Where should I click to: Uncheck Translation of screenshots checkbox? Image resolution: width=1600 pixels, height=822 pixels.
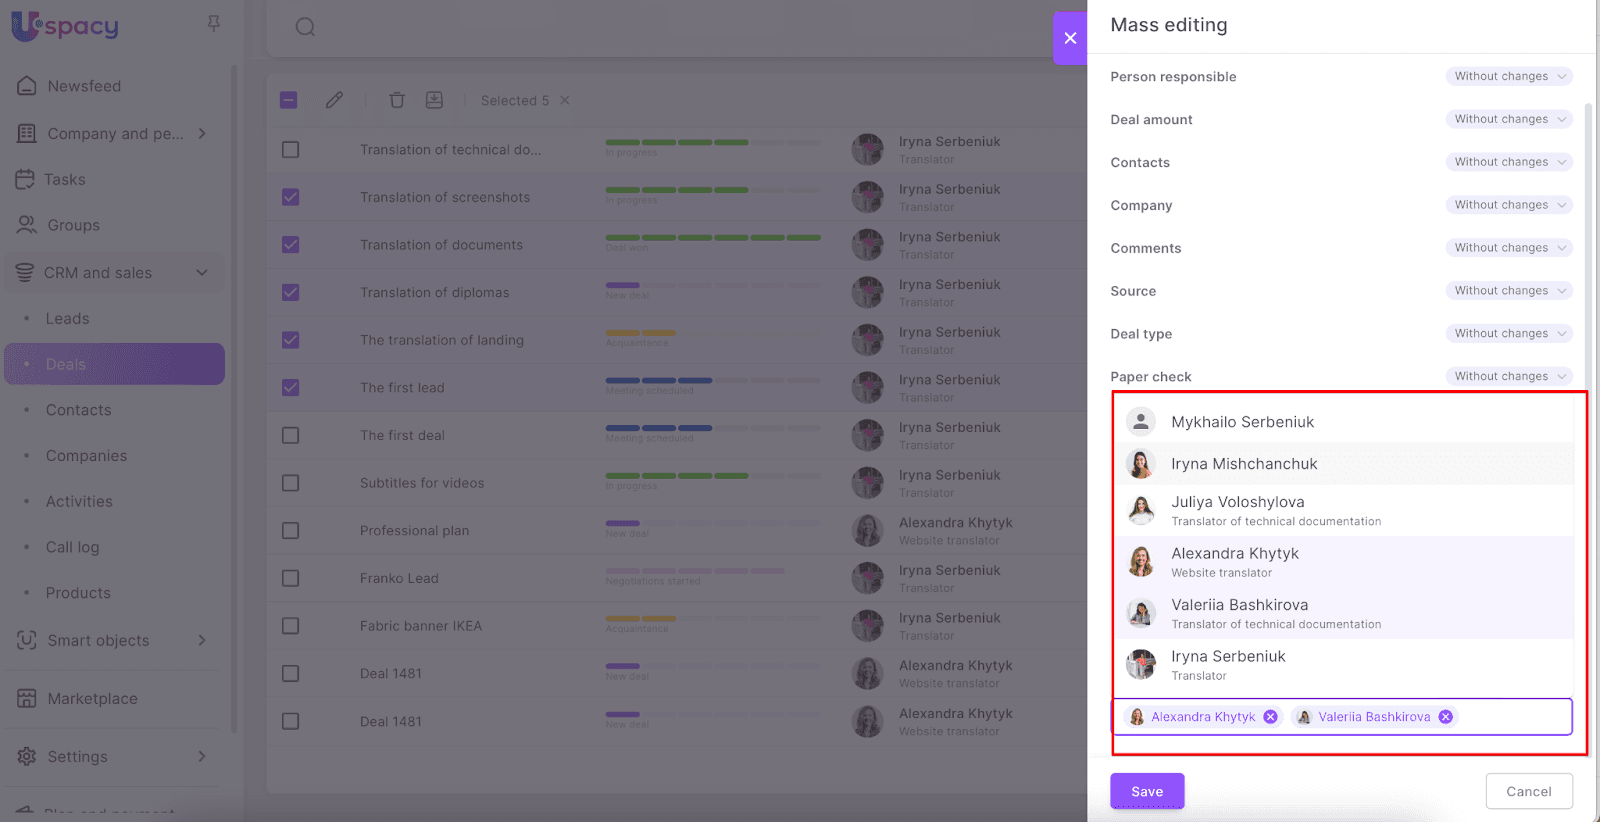tap(291, 197)
